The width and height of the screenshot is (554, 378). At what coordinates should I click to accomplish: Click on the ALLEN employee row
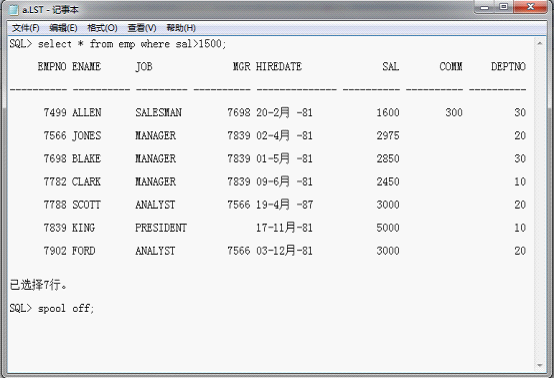[268, 113]
